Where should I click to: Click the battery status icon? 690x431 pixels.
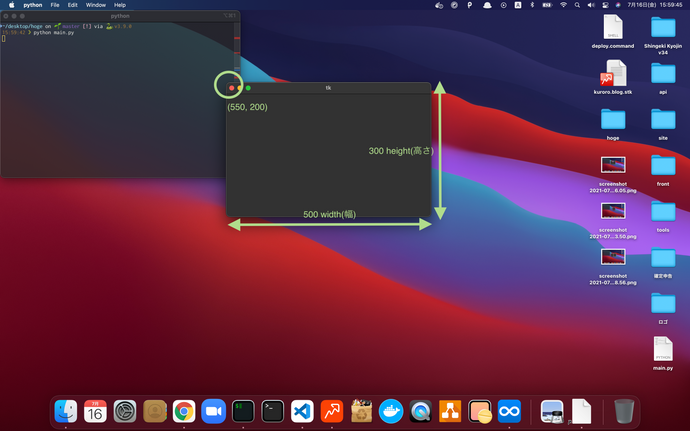tap(547, 5)
